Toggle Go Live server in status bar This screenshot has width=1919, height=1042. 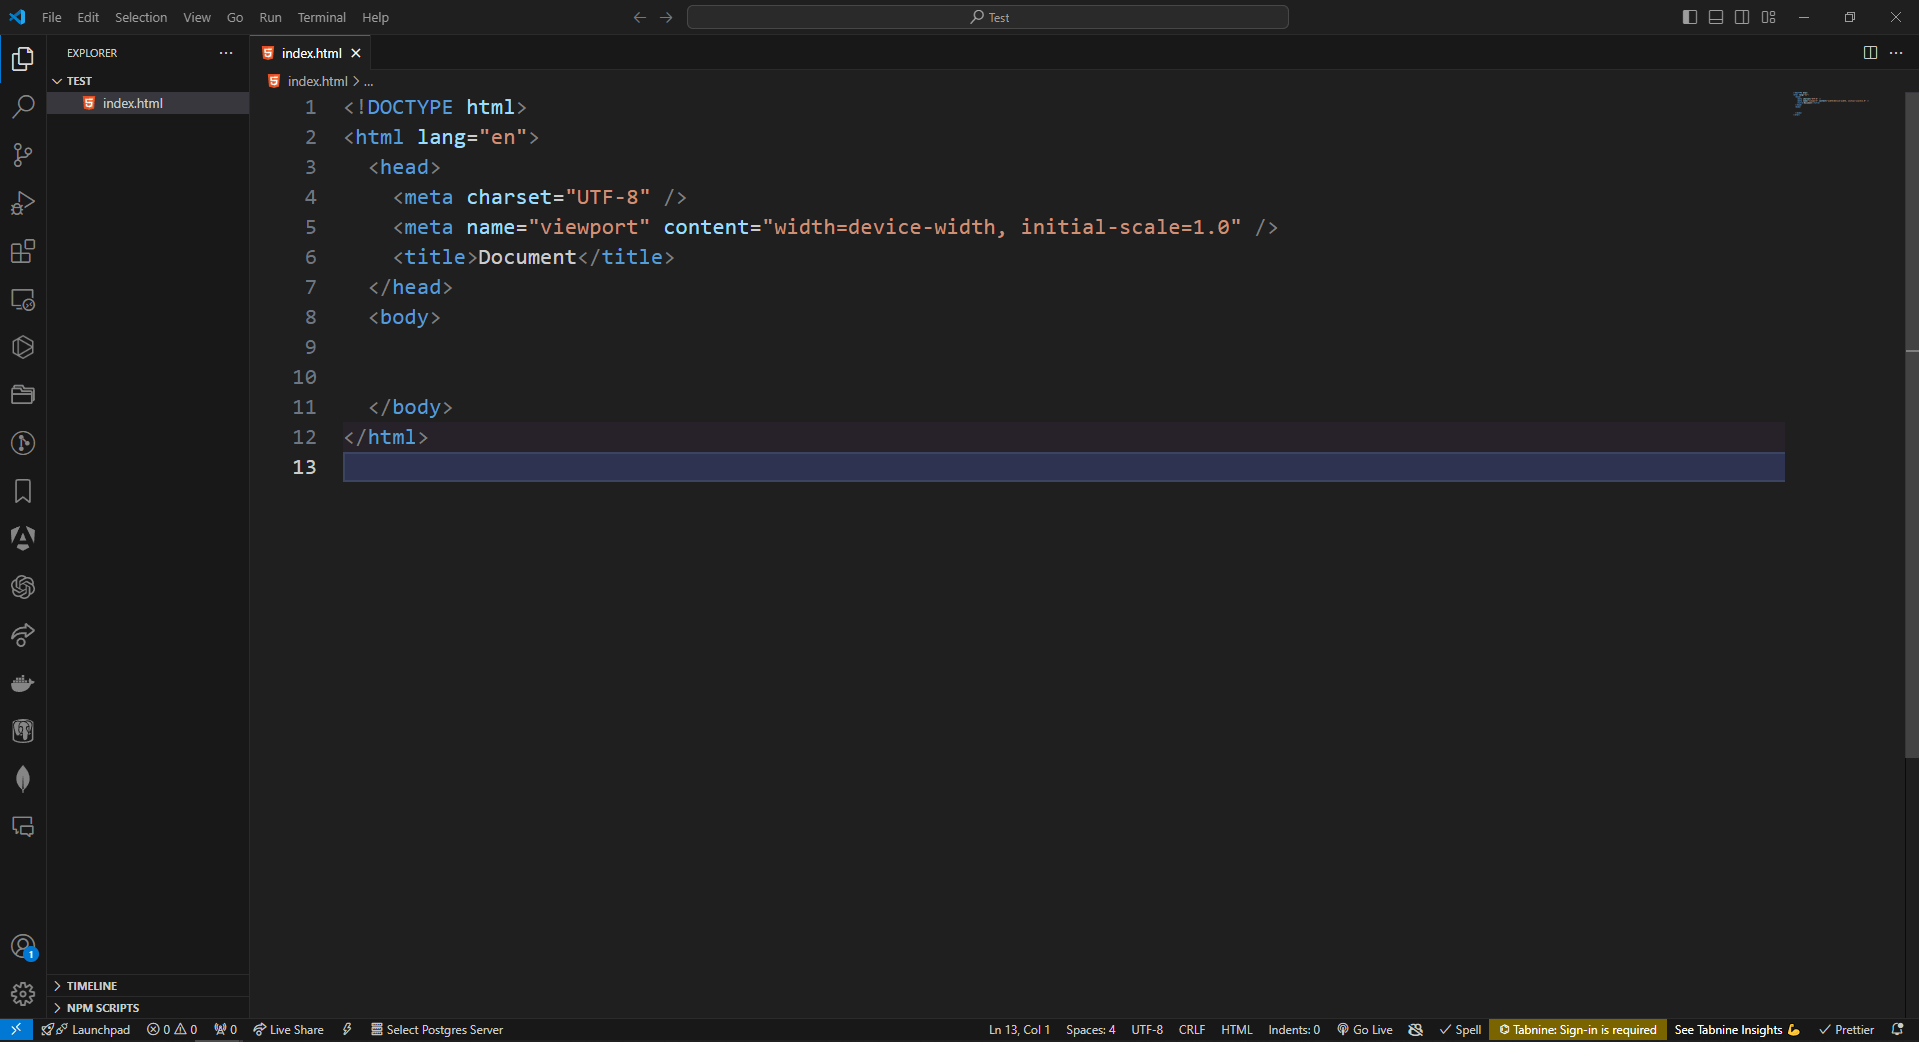coord(1365,1029)
